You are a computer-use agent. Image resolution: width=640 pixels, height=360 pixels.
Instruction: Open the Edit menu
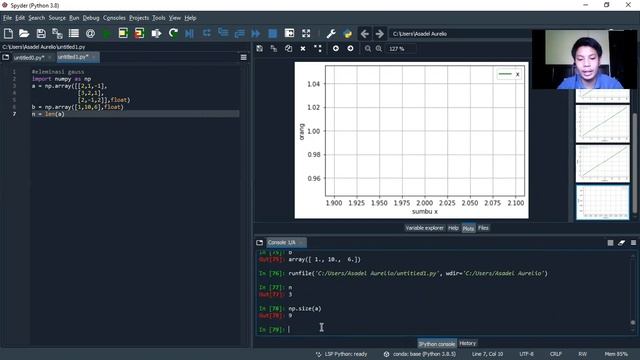(x=20, y=18)
